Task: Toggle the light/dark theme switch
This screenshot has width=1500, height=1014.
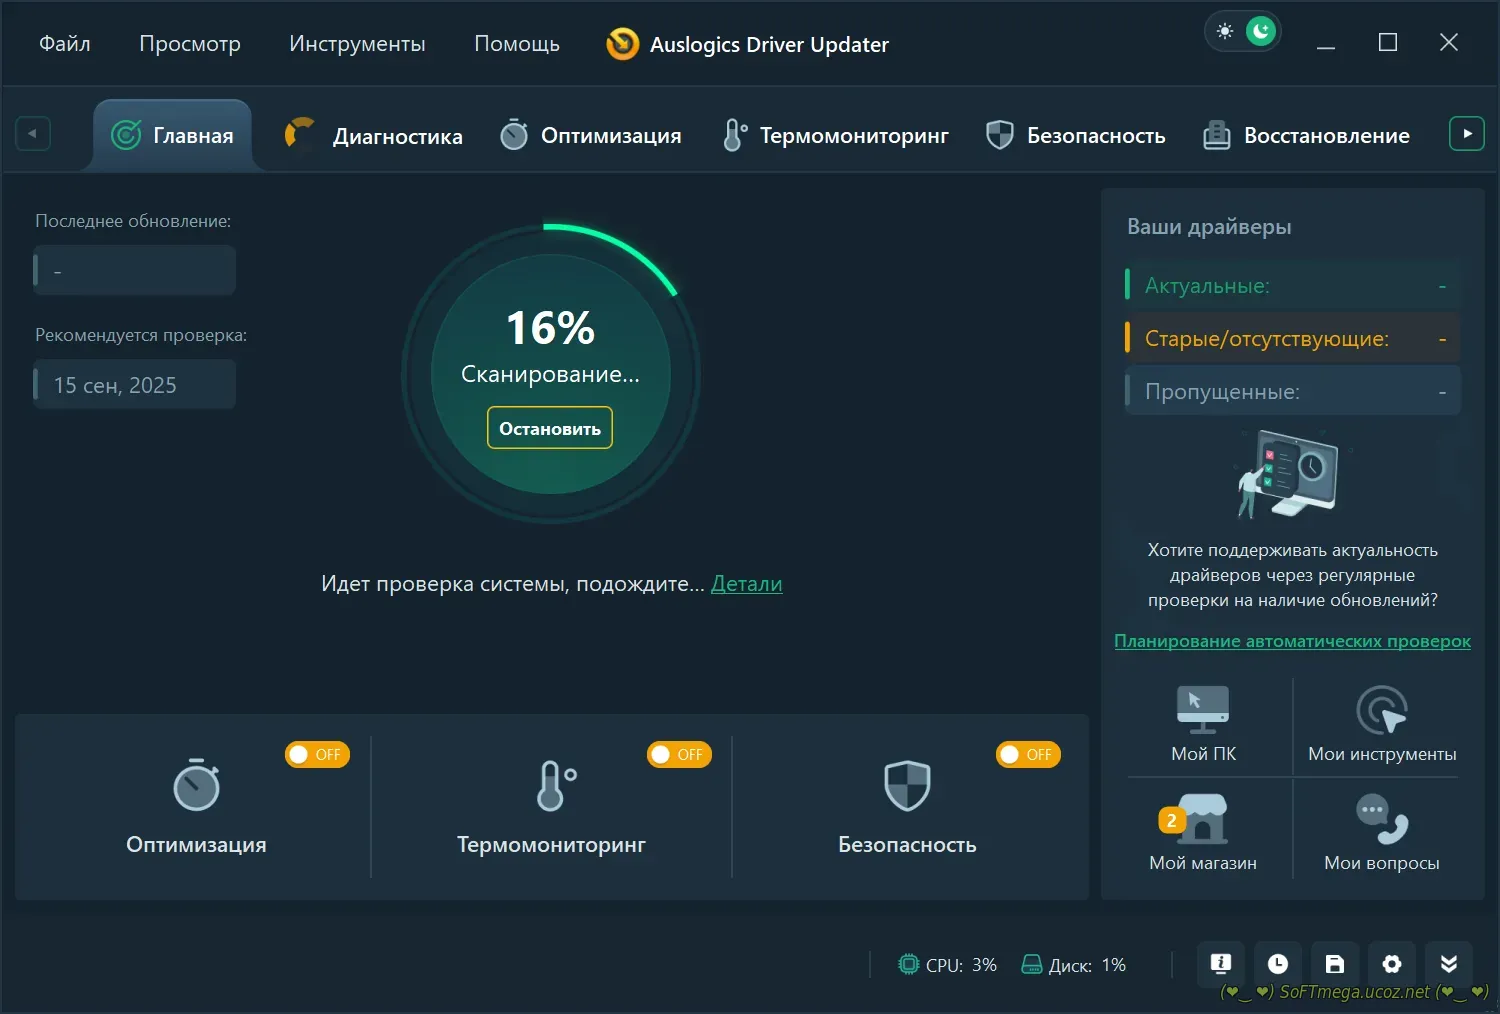Action: click(x=1243, y=32)
